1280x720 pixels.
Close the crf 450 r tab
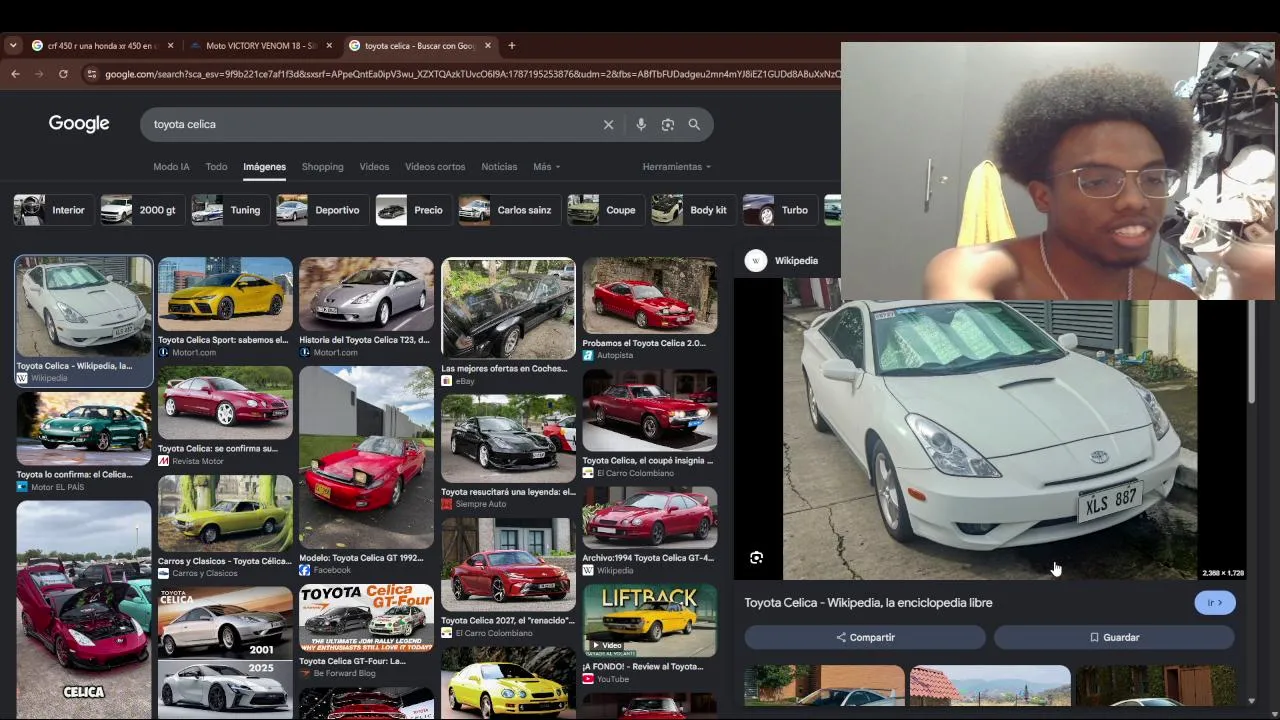[170, 45]
